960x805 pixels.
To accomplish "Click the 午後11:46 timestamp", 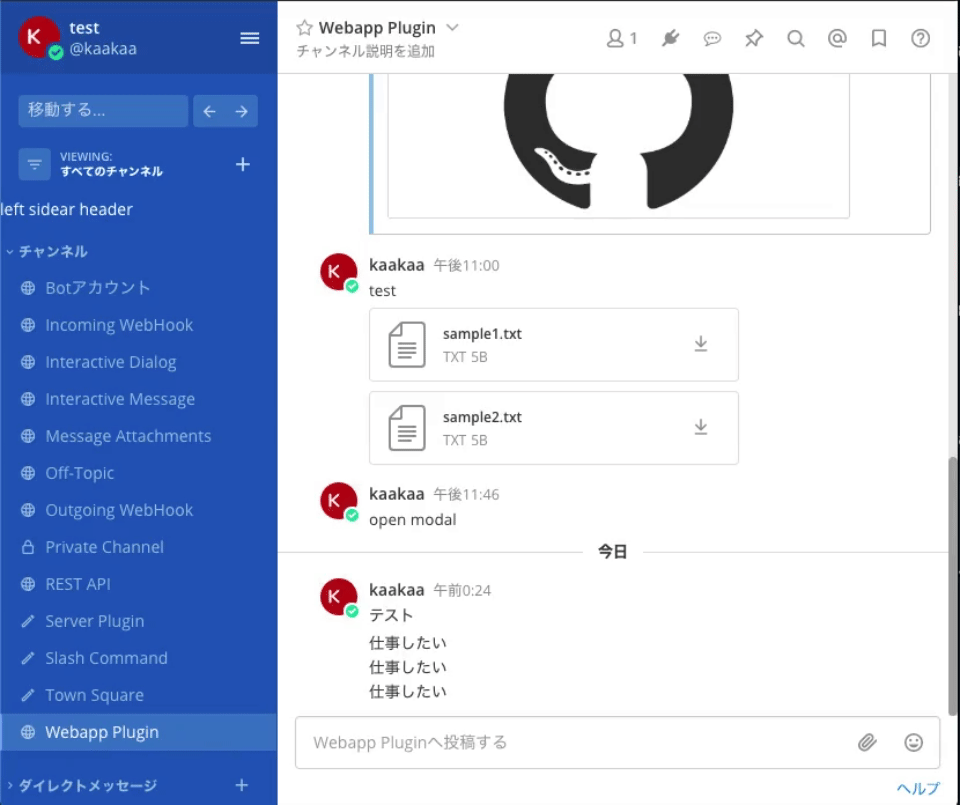I will 467,495.
